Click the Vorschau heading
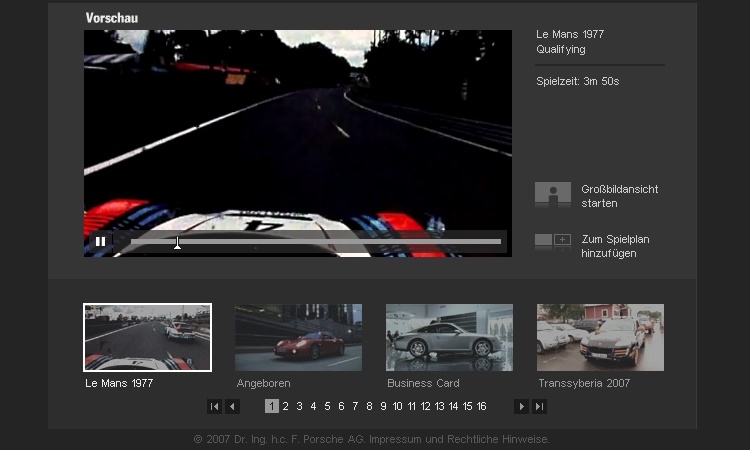The image size is (750, 450). [x=112, y=18]
